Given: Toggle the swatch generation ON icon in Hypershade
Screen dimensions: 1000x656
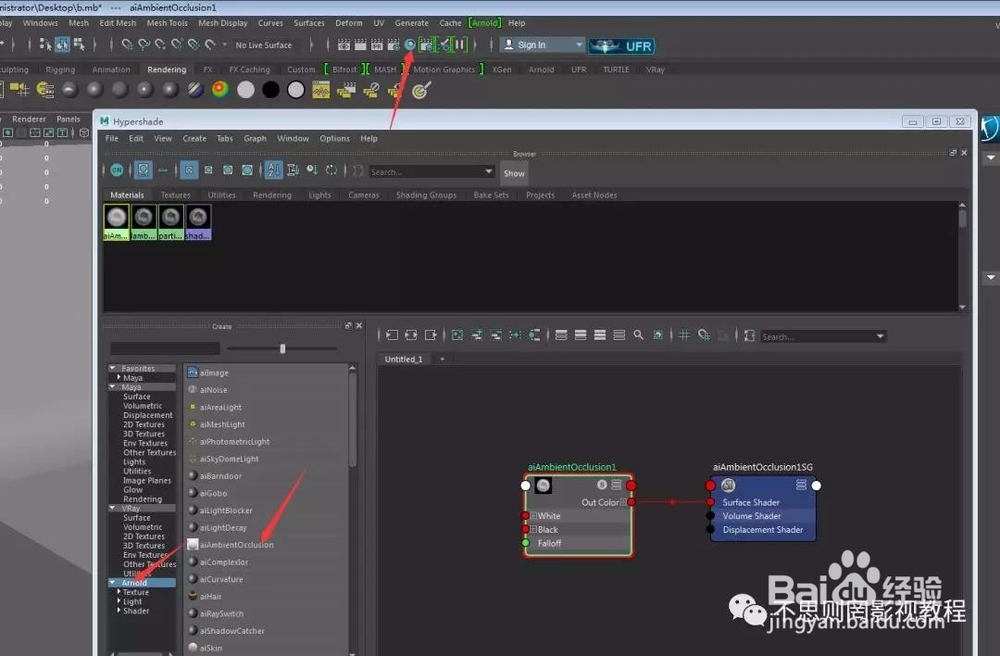Looking at the screenshot, I should [117, 170].
